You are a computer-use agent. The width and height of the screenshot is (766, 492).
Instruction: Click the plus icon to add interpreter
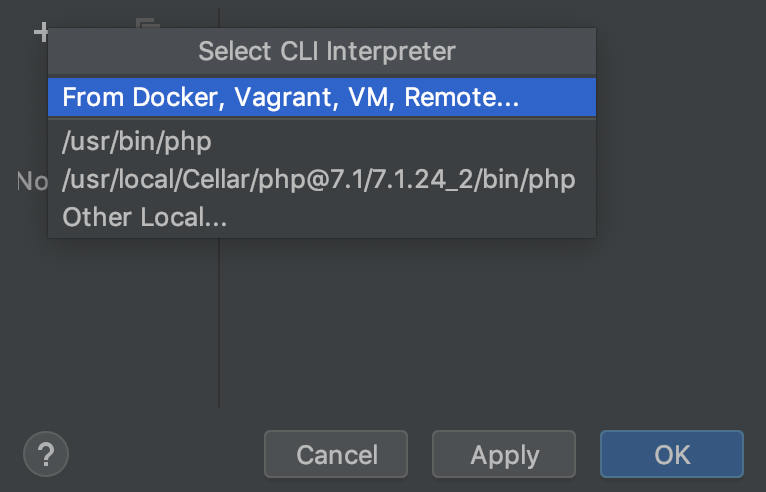[x=41, y=31]
